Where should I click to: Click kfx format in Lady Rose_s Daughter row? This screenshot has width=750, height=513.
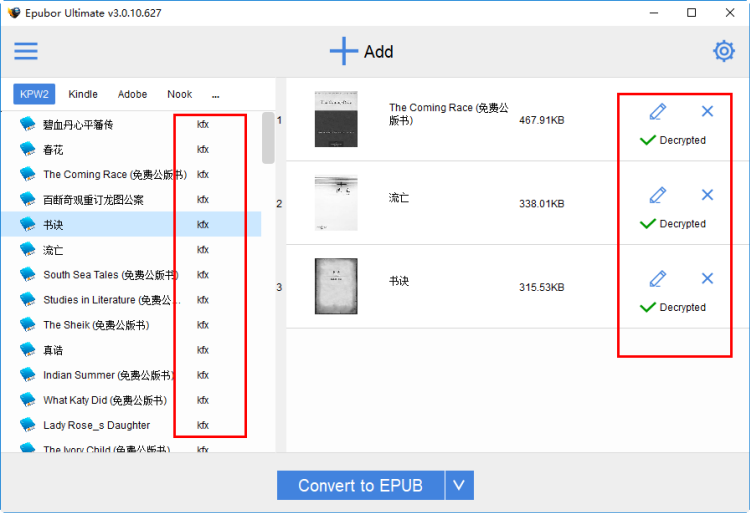[203, 425]
